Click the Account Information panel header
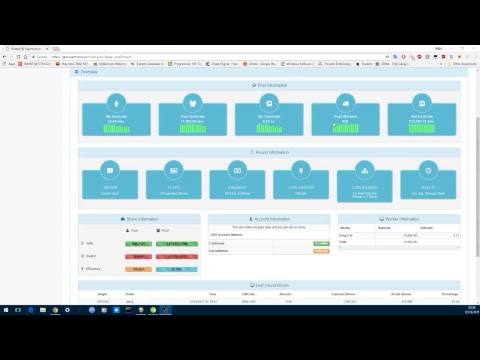This screenshot has width=480, height=360. 269,219
